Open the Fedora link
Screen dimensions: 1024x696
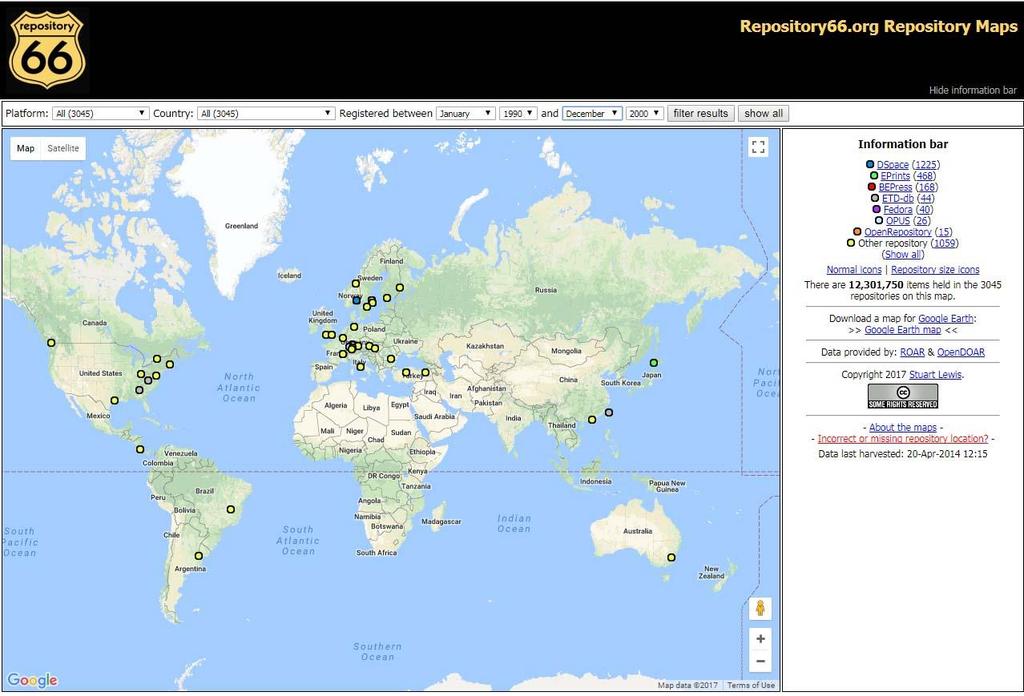click(x=898, y=210)
